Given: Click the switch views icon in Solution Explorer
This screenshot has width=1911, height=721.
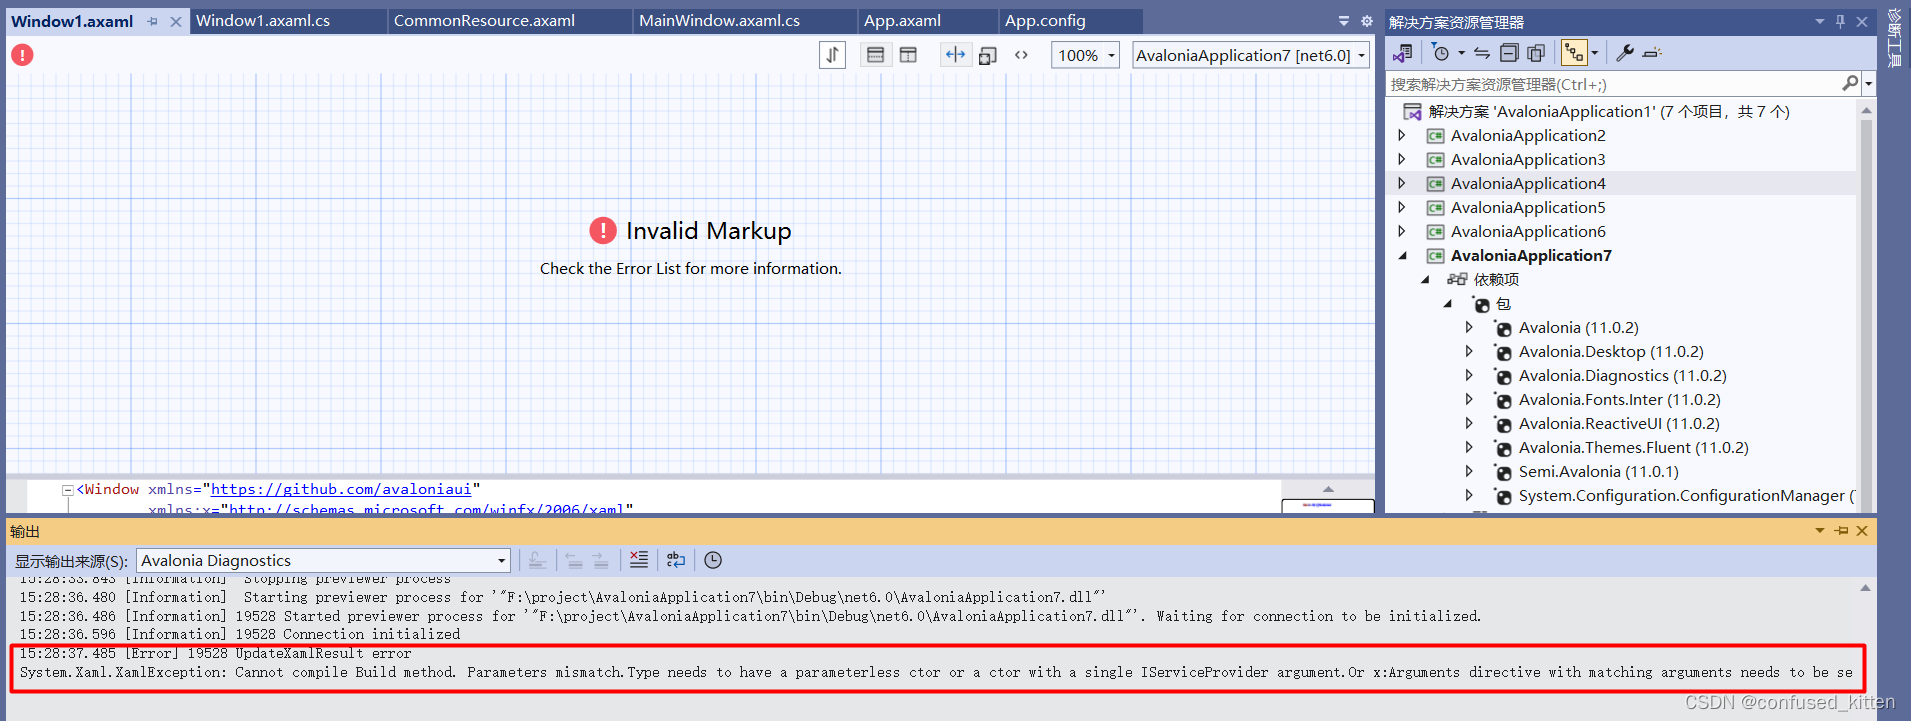Looking at the screenshot, I should [x=1403, y=53].
